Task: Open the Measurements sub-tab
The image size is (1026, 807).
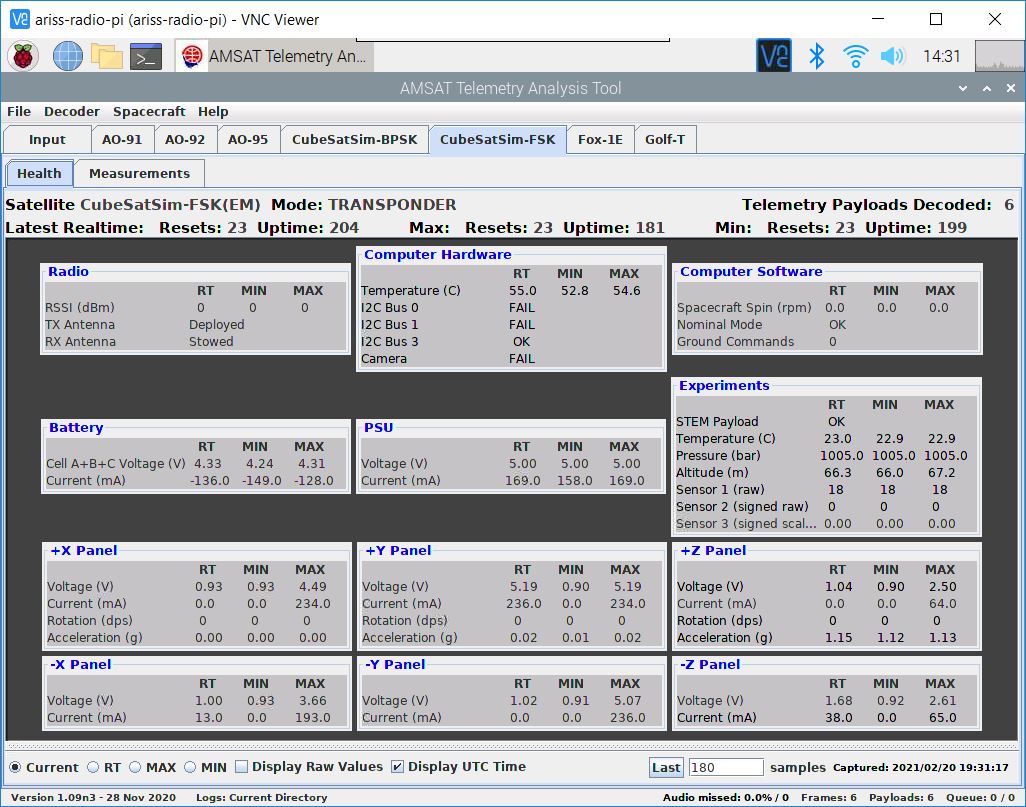Action: [x=139, y=173]
